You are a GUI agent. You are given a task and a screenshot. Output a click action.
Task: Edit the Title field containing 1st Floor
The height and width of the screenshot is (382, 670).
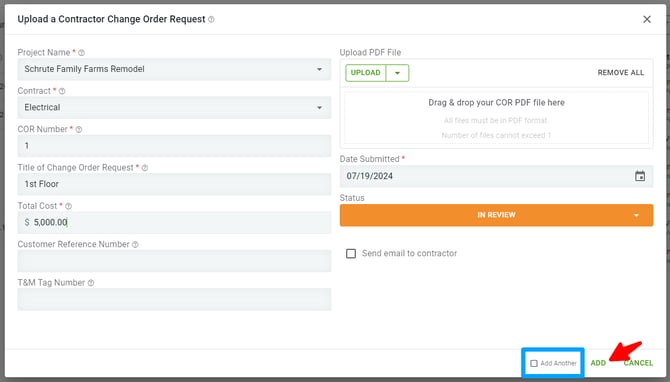coord(174,184)
